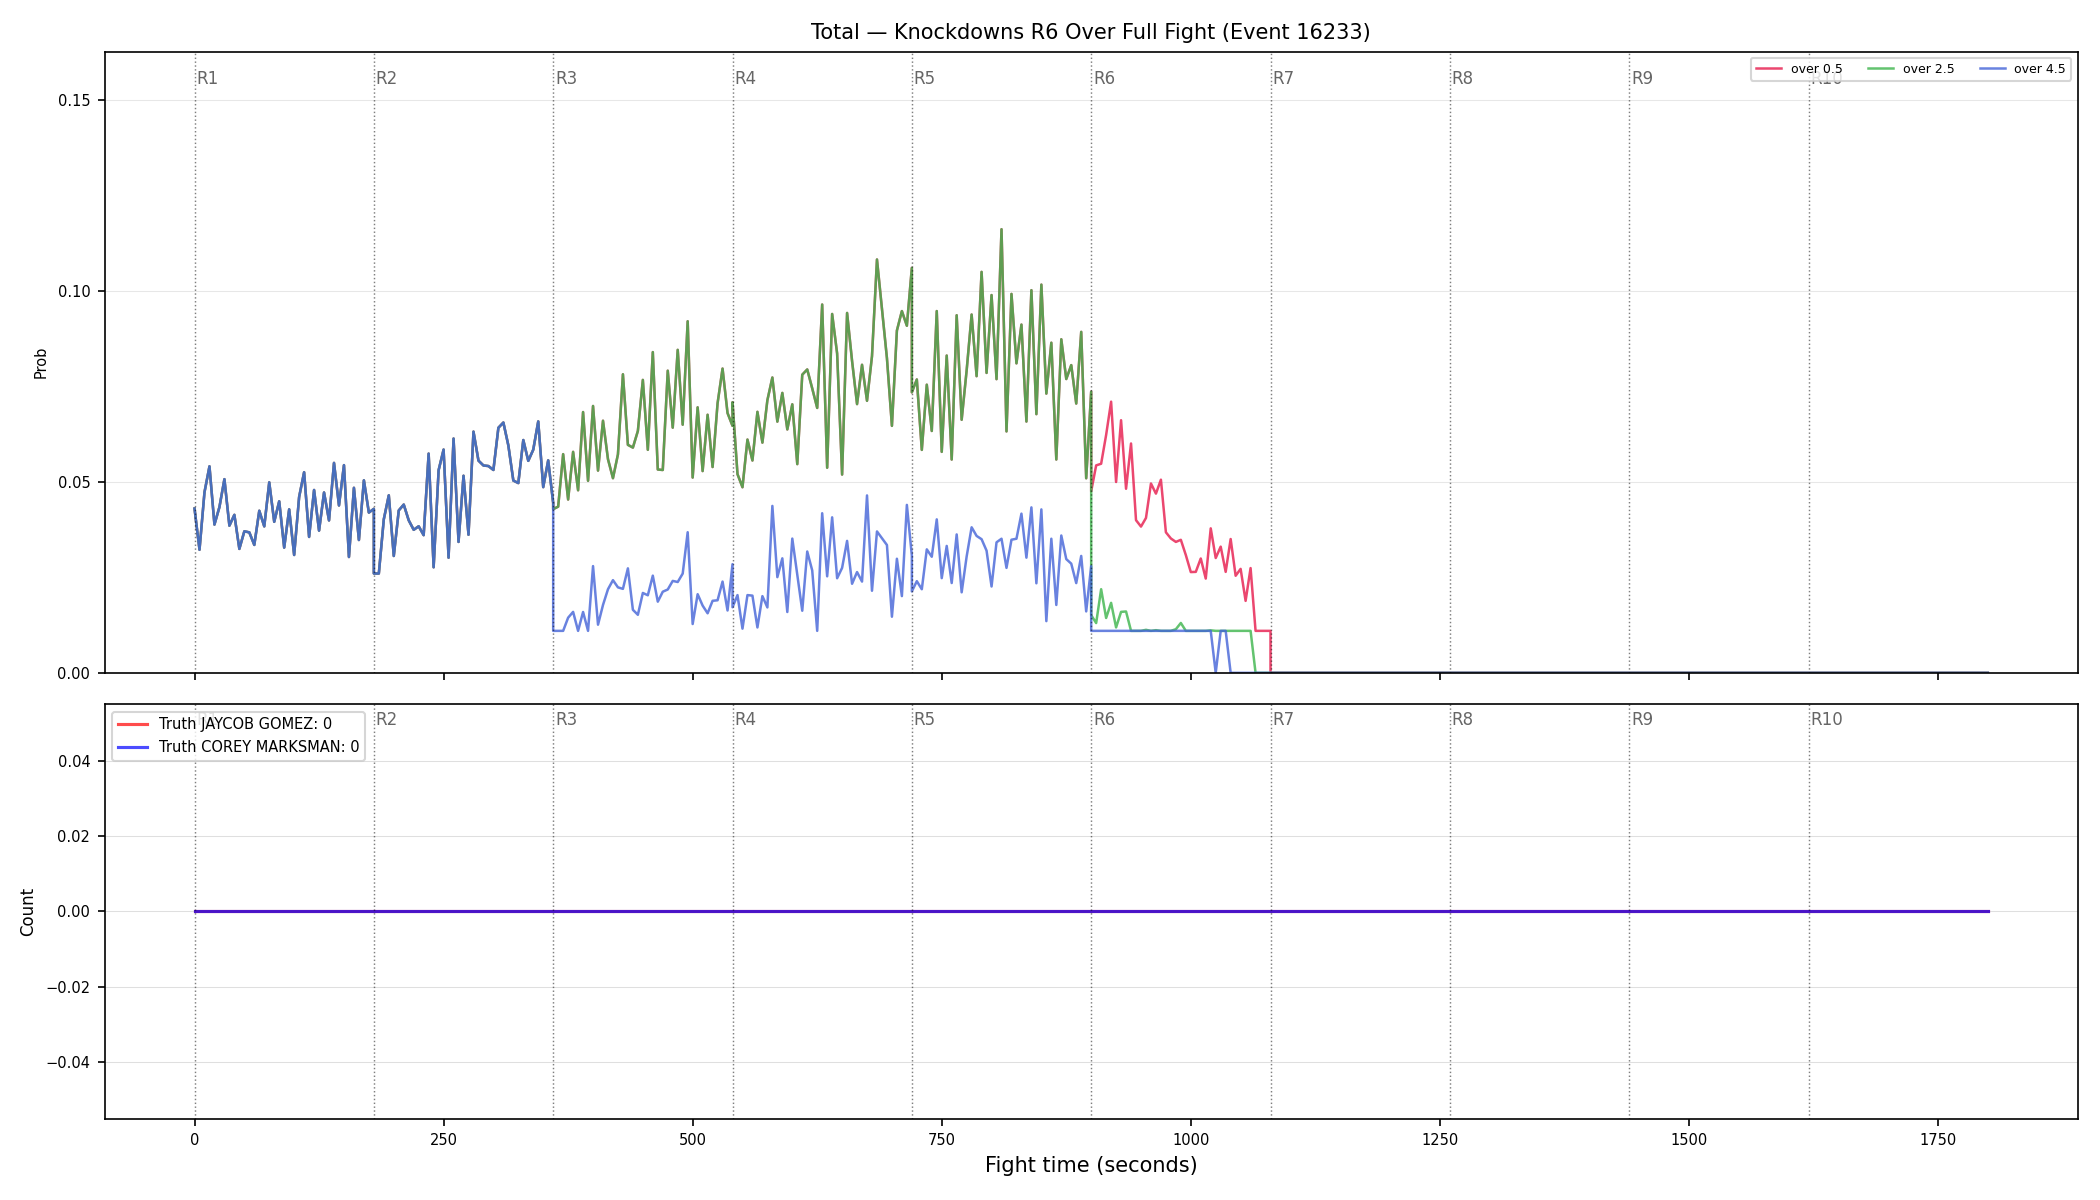2100x1200 pixels.
Task: Click the 1750 tick label on x-axis
Action: coord(1938,1139)
